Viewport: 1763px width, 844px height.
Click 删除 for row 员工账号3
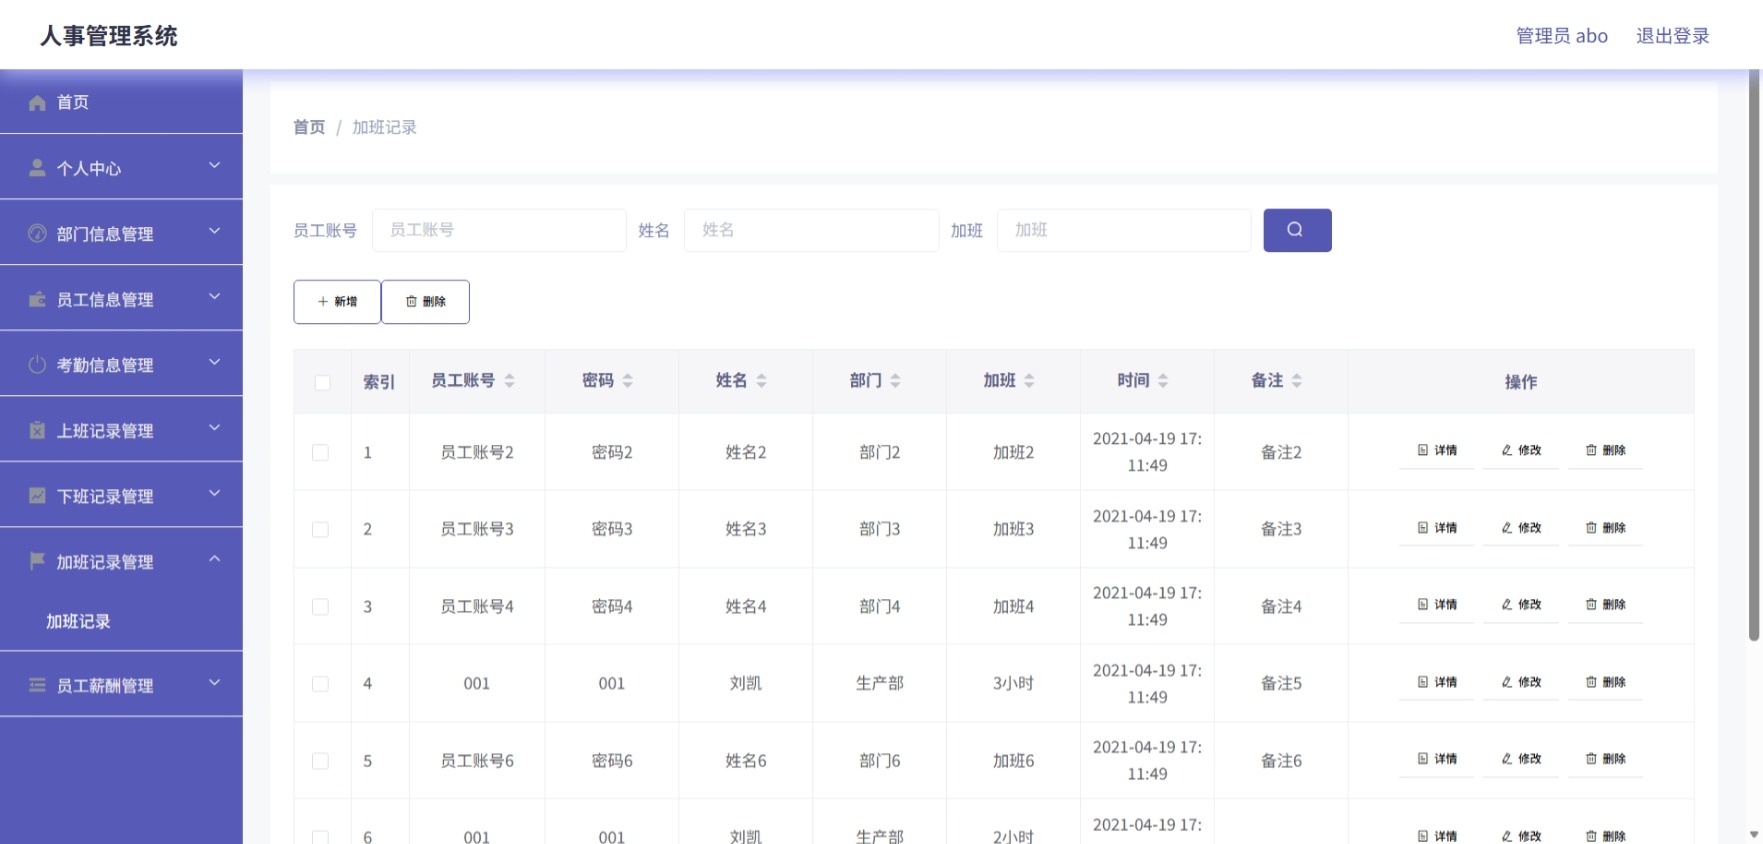1605,528
